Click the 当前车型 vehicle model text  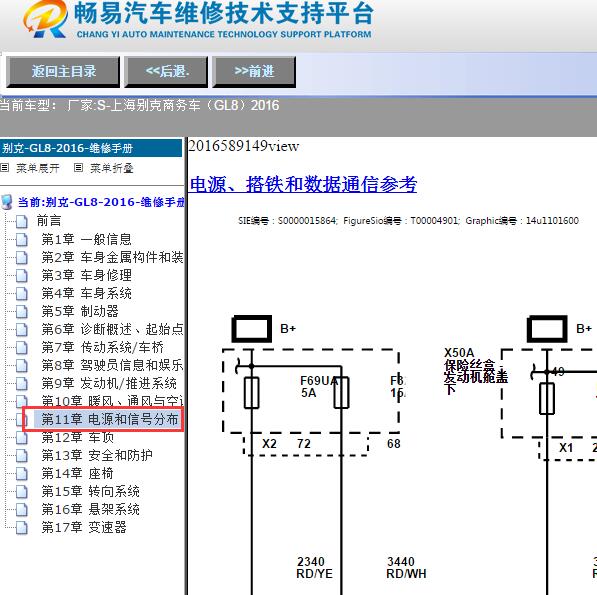(139, 105)
